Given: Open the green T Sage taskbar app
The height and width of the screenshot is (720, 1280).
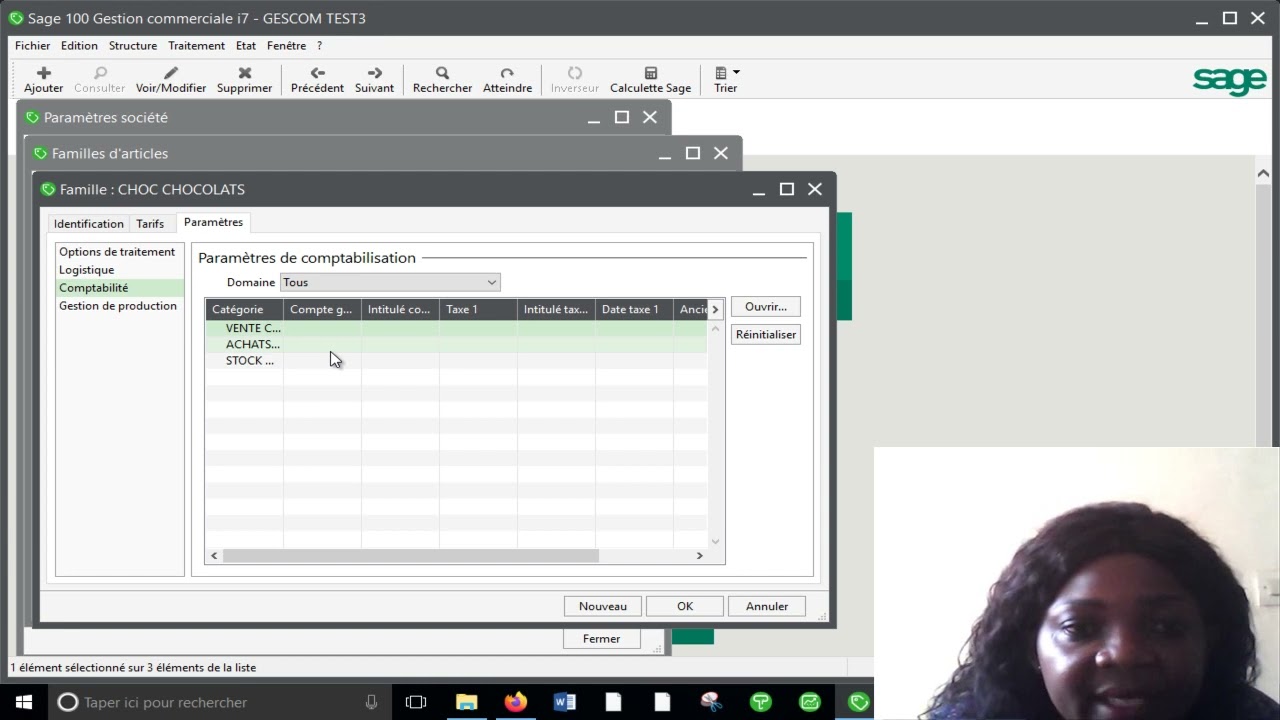Looking at the screenshot, I should (761, 702).
